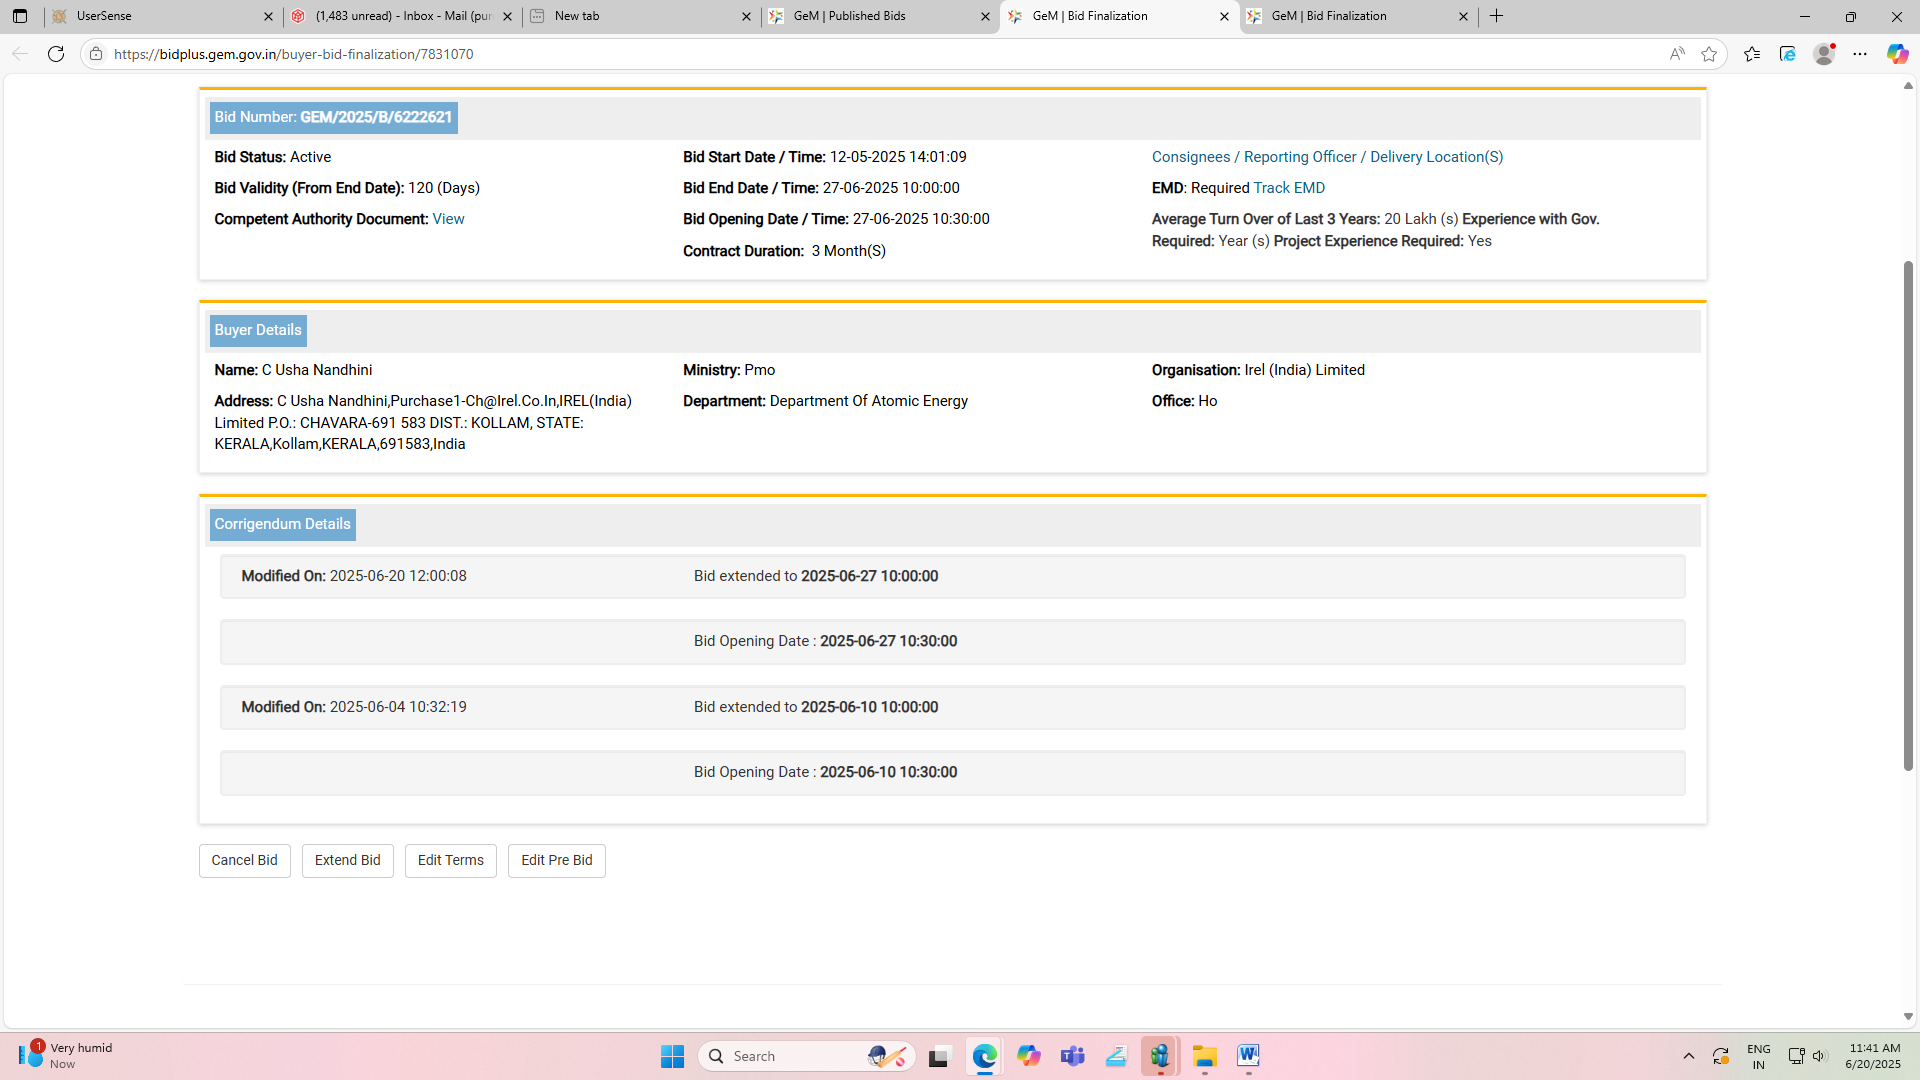
Task: Open Microsoft Edge from the taskbar
Action: click(x=985, y=1056)
